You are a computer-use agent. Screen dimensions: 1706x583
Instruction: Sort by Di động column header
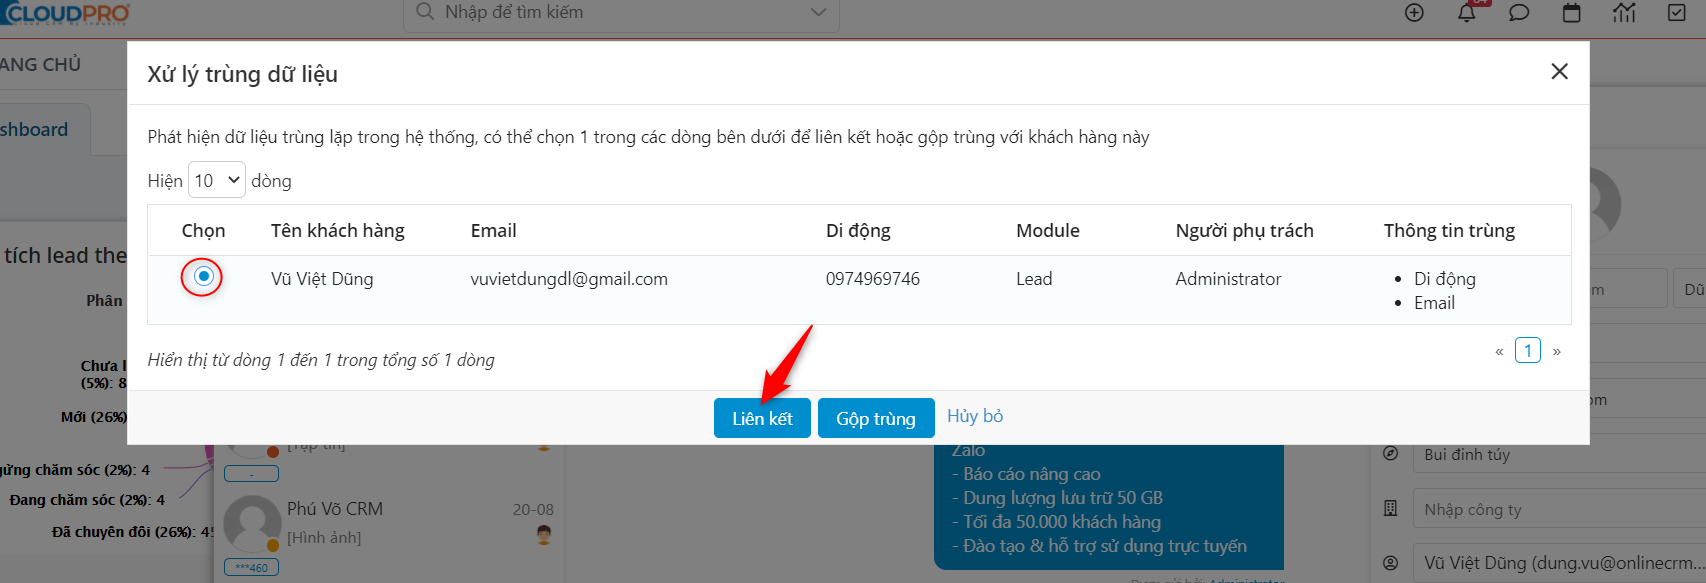[858, 230]
